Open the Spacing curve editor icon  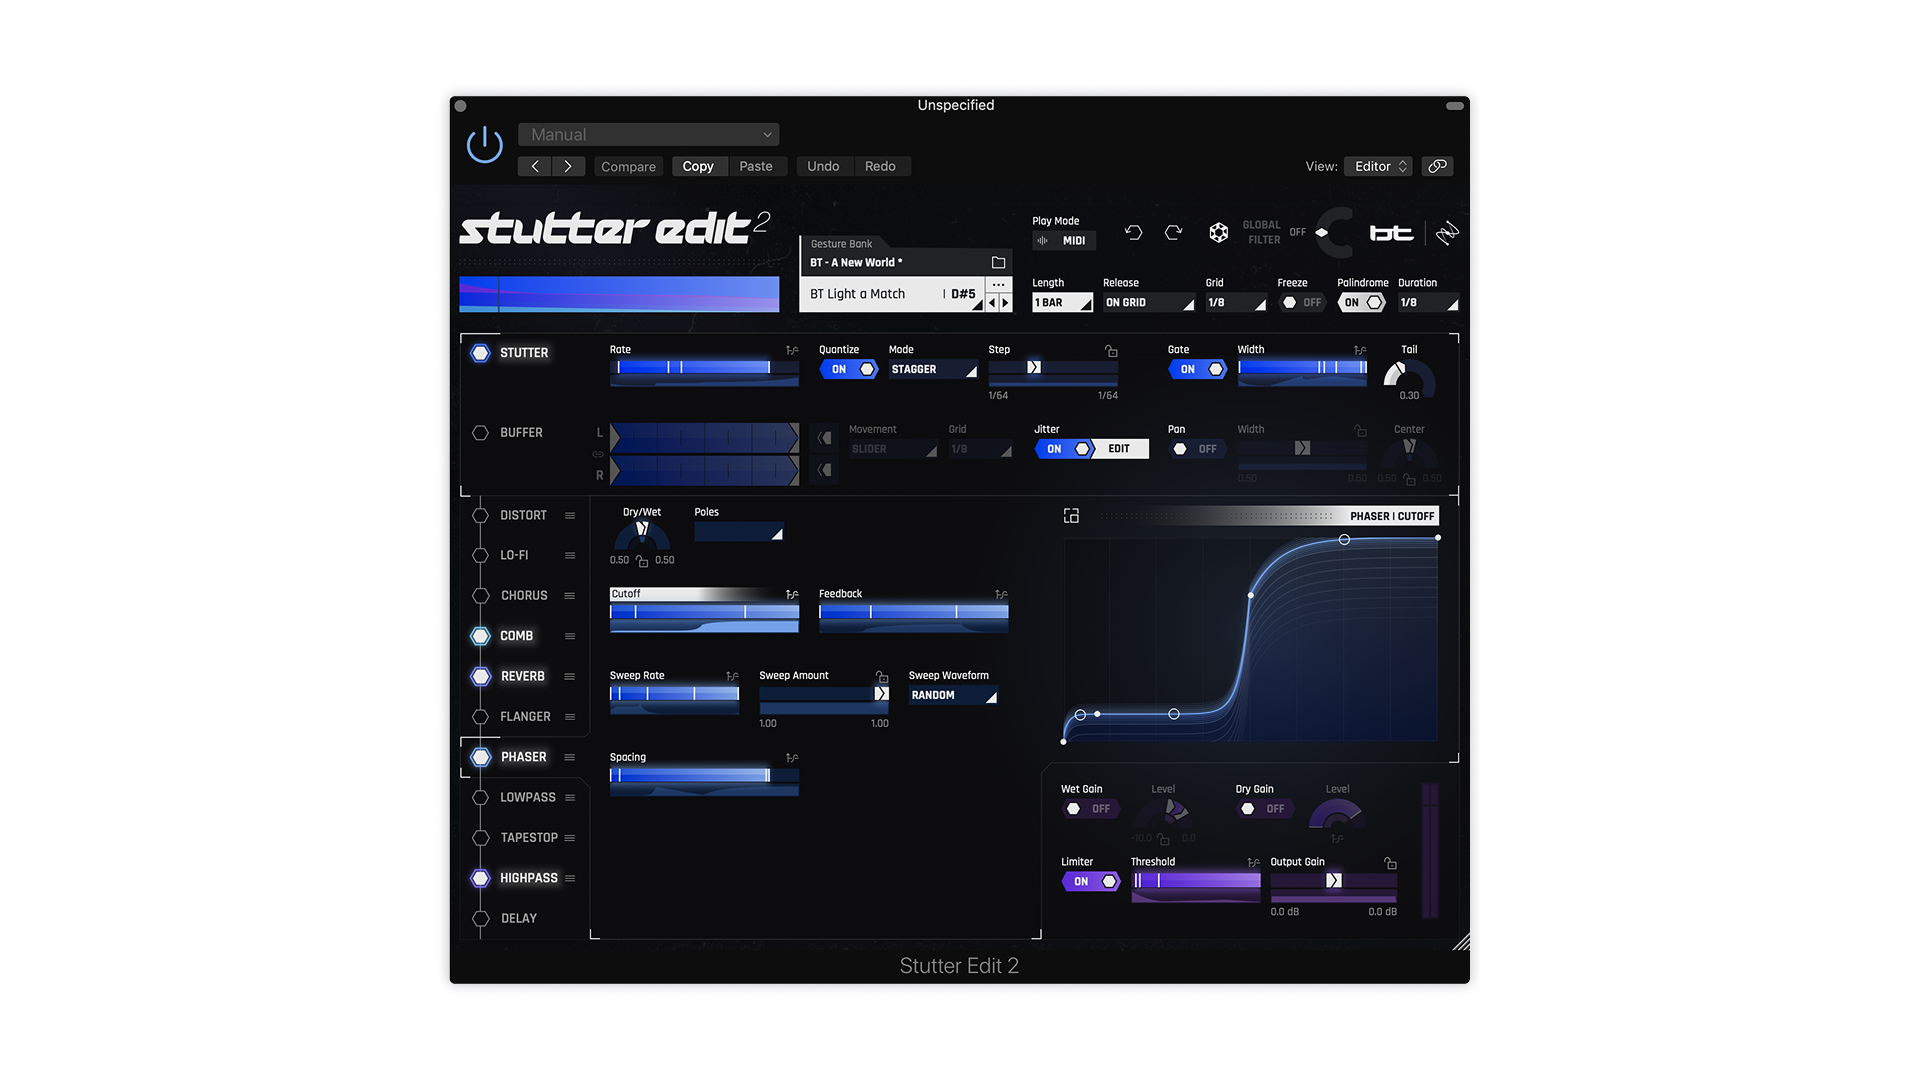tap(792, 758)
